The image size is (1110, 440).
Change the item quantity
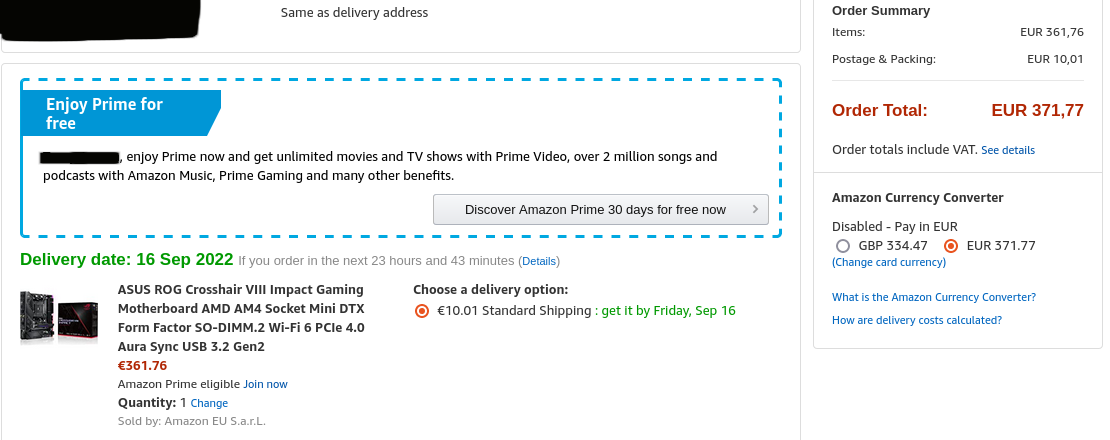(210, 403)
